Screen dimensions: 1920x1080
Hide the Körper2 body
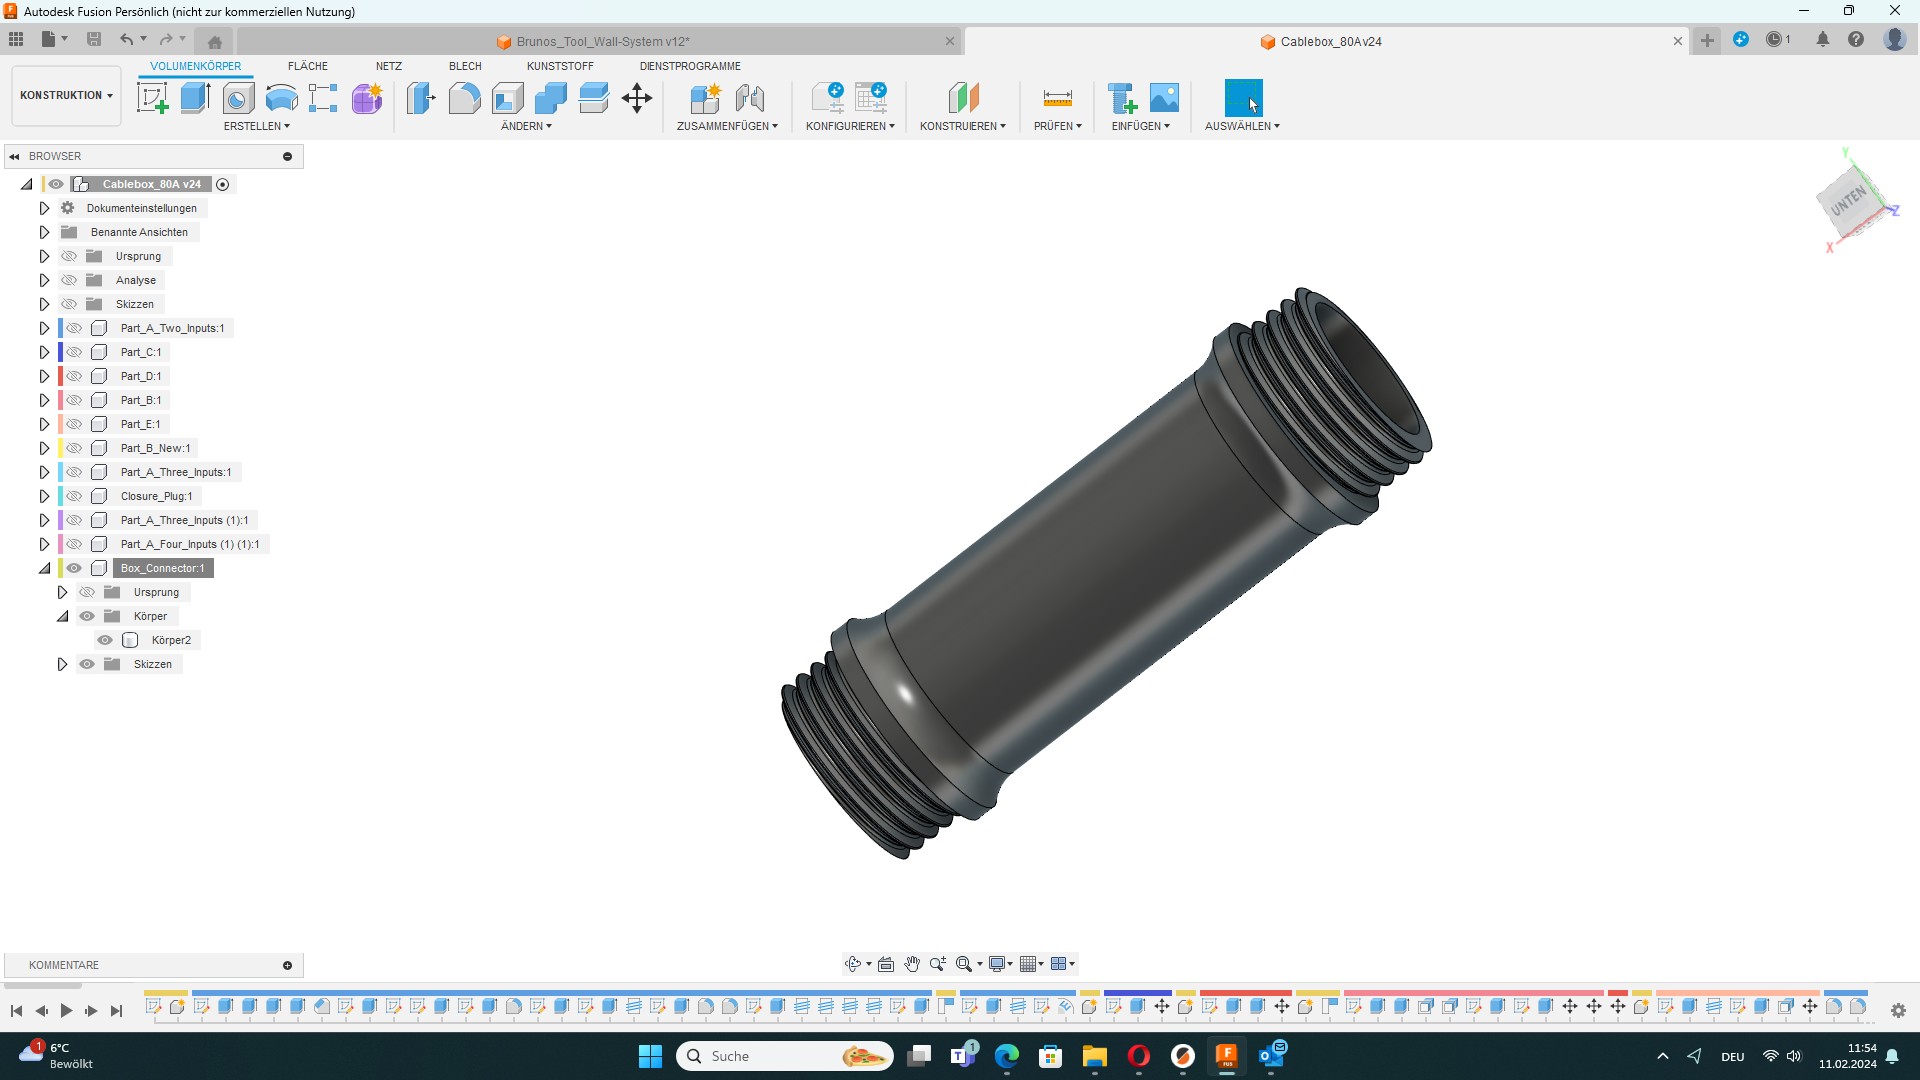point(105,640)
